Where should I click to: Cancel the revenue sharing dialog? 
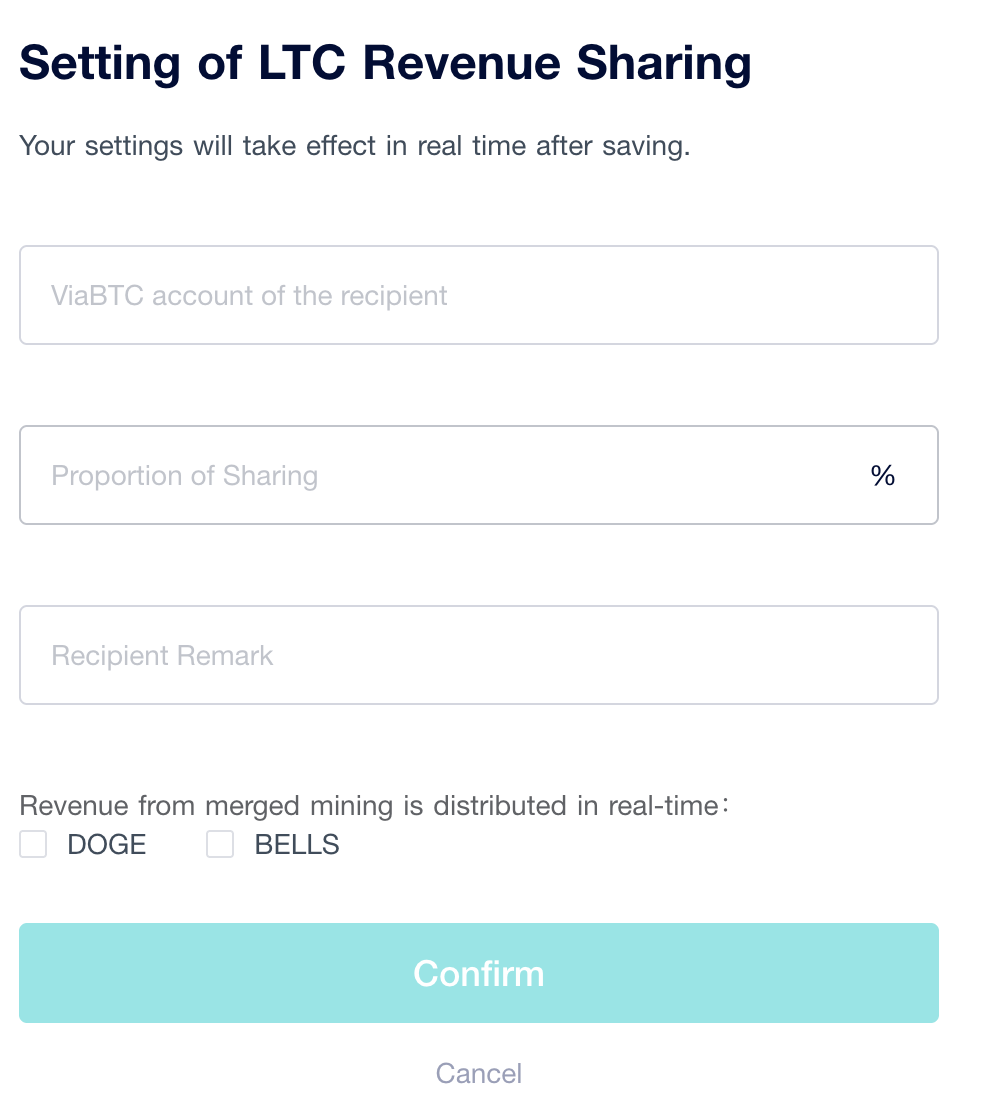tap(479, 1074)
